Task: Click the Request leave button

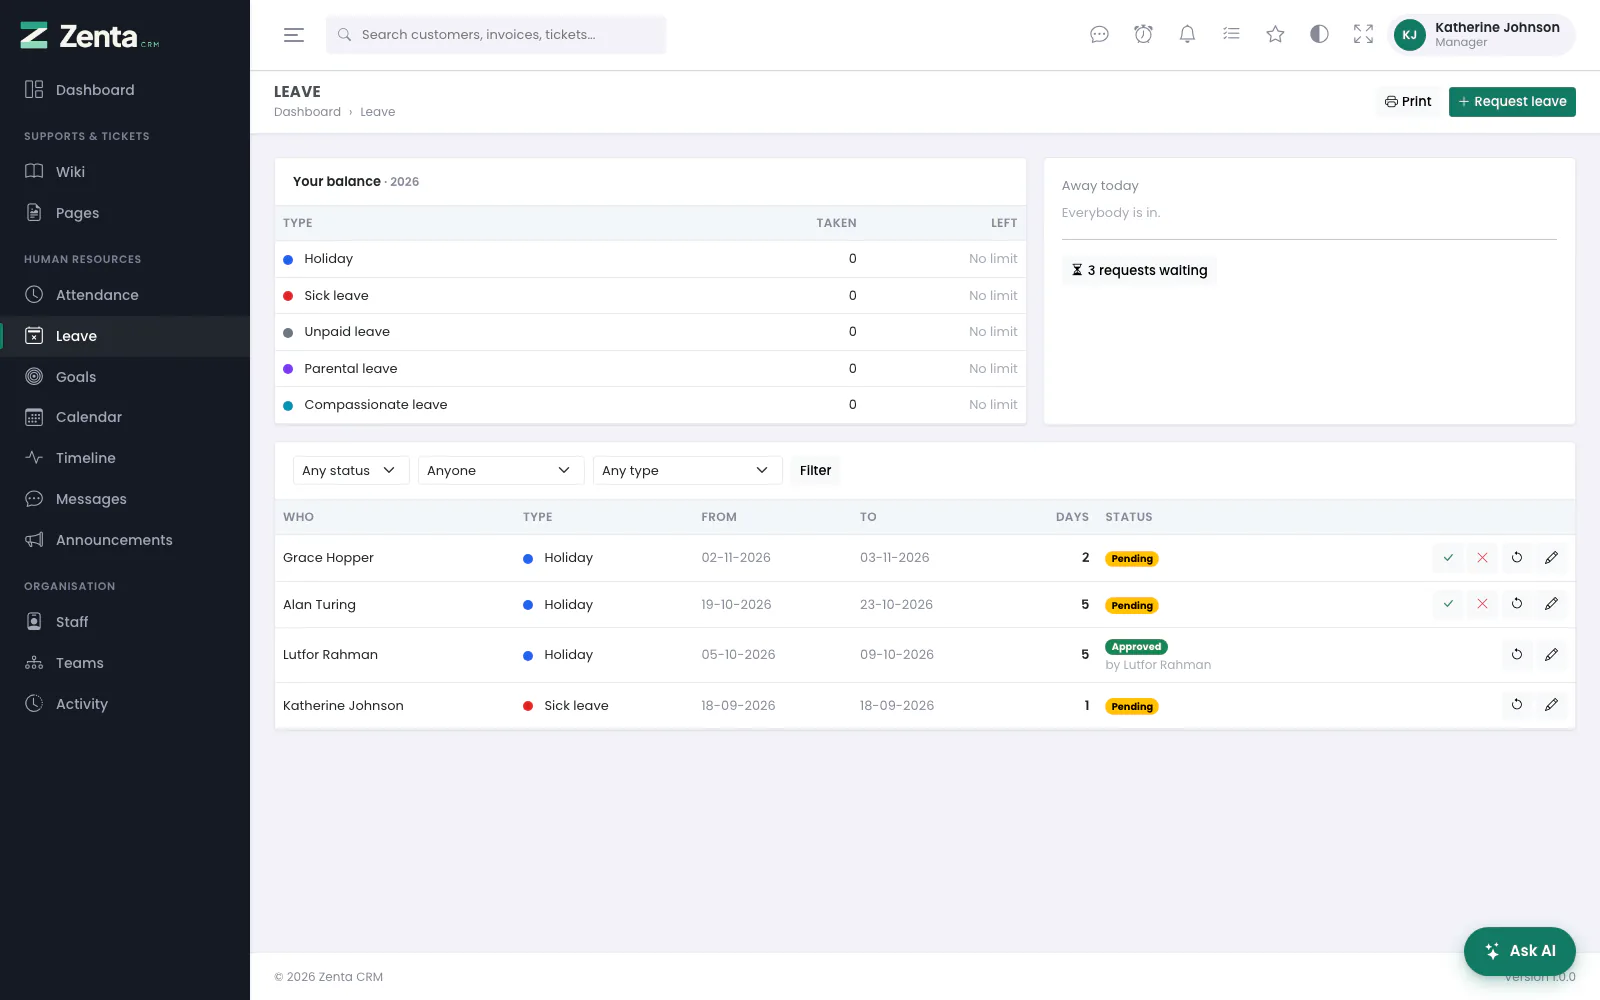Action: click(1512, 102)
